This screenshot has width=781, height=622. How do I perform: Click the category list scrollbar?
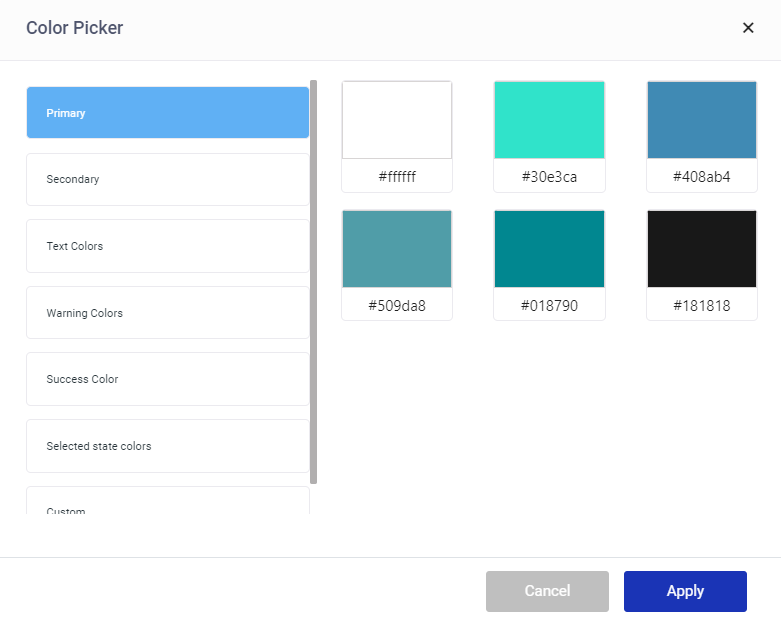(x=314, y=280)
